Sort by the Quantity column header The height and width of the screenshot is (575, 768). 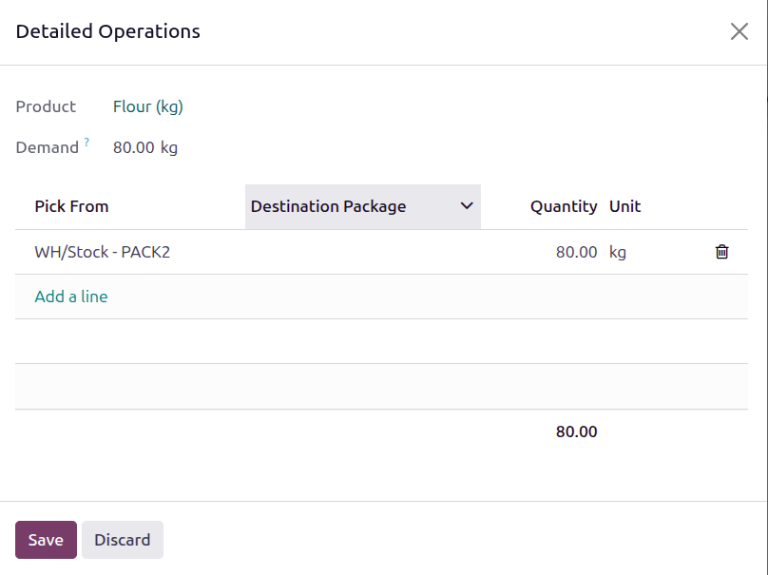point(563,206)
